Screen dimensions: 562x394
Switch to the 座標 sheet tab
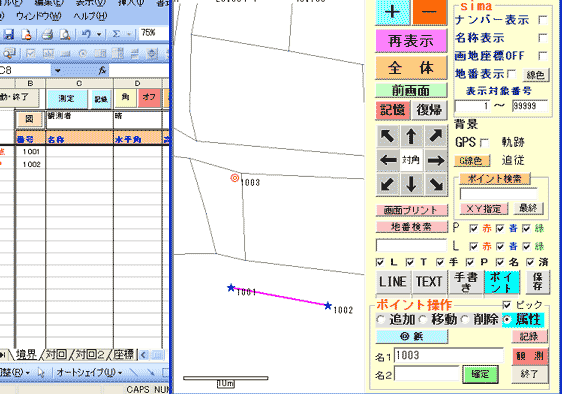pyautogui.click(x=123, y=355)
